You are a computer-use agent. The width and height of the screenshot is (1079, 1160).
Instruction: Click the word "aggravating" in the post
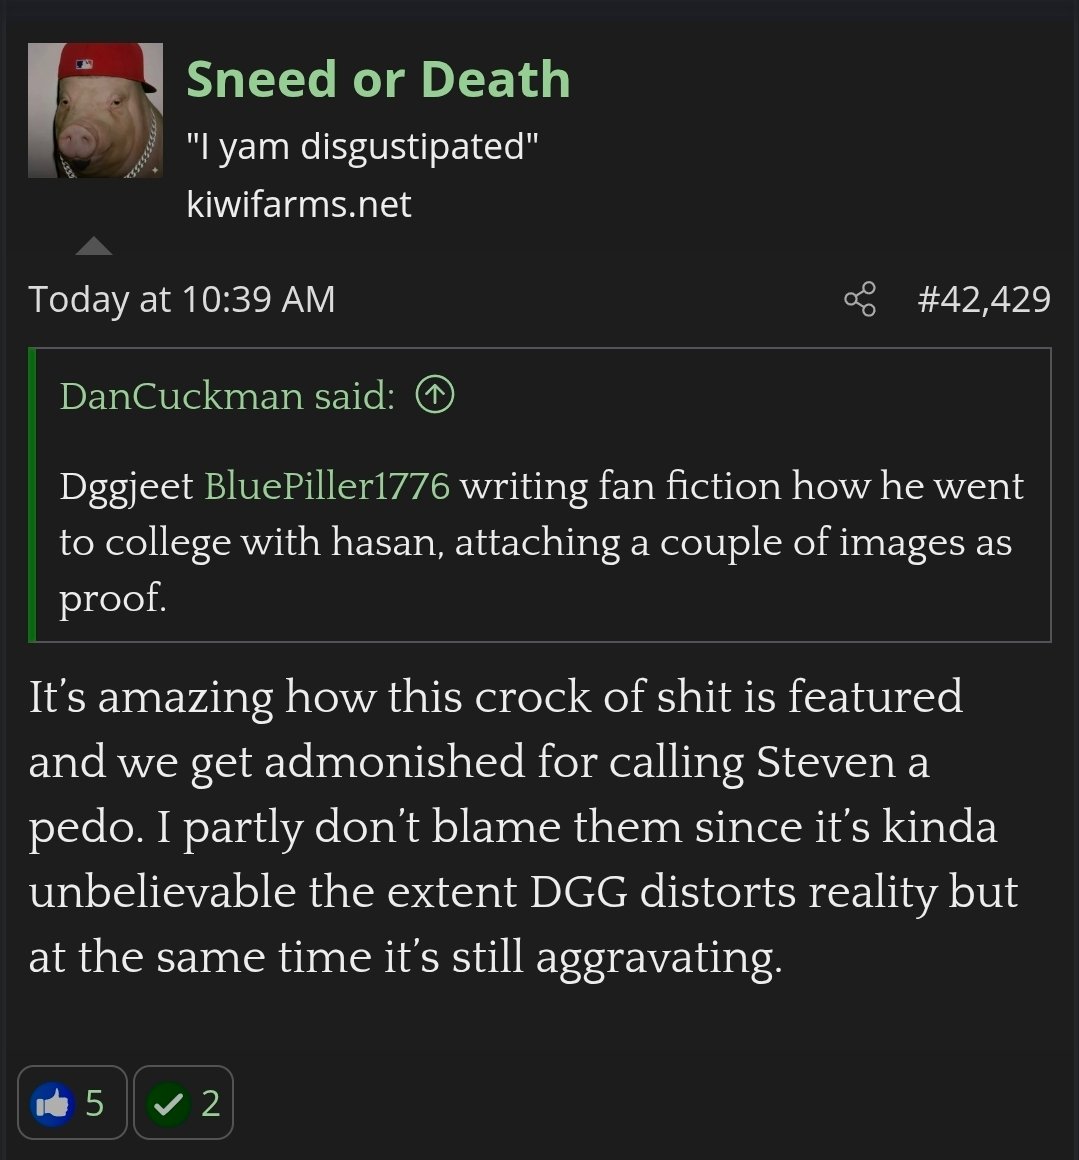[658, 958]
